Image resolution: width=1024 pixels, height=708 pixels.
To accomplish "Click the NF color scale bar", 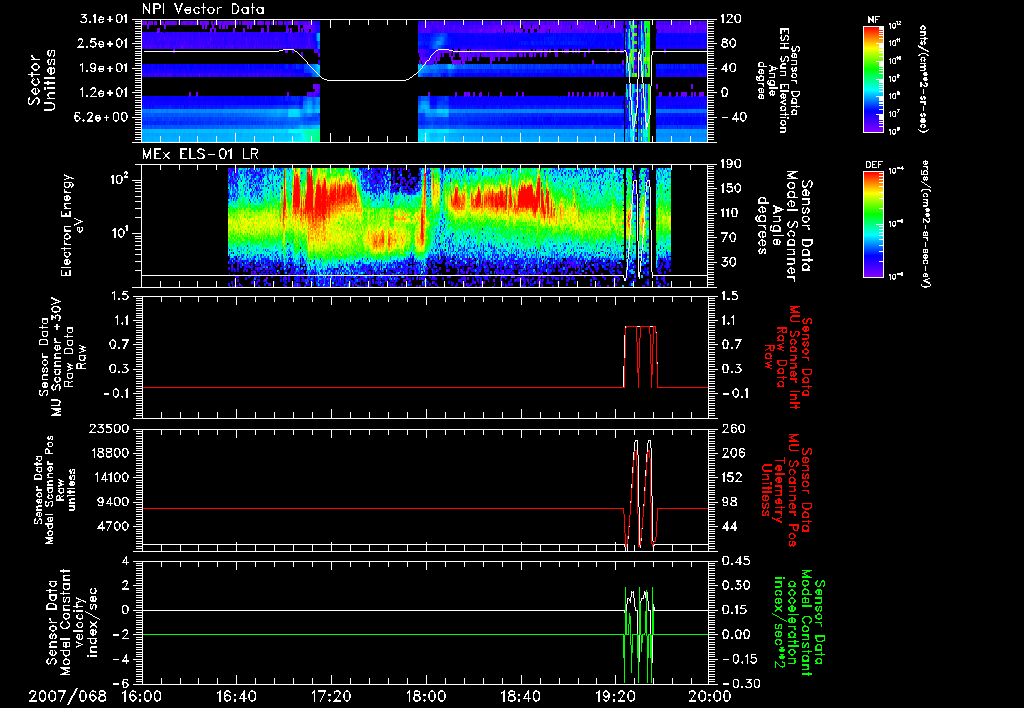I will tap(874, 78).
